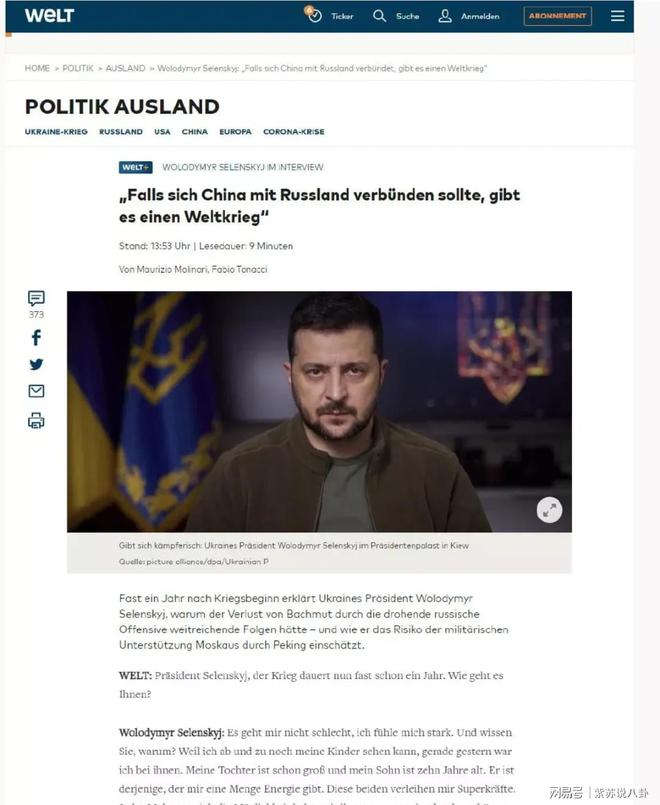660x805 pixels.
Task: Click the ABONNEMENT button
Action: [x=557, y=16]
